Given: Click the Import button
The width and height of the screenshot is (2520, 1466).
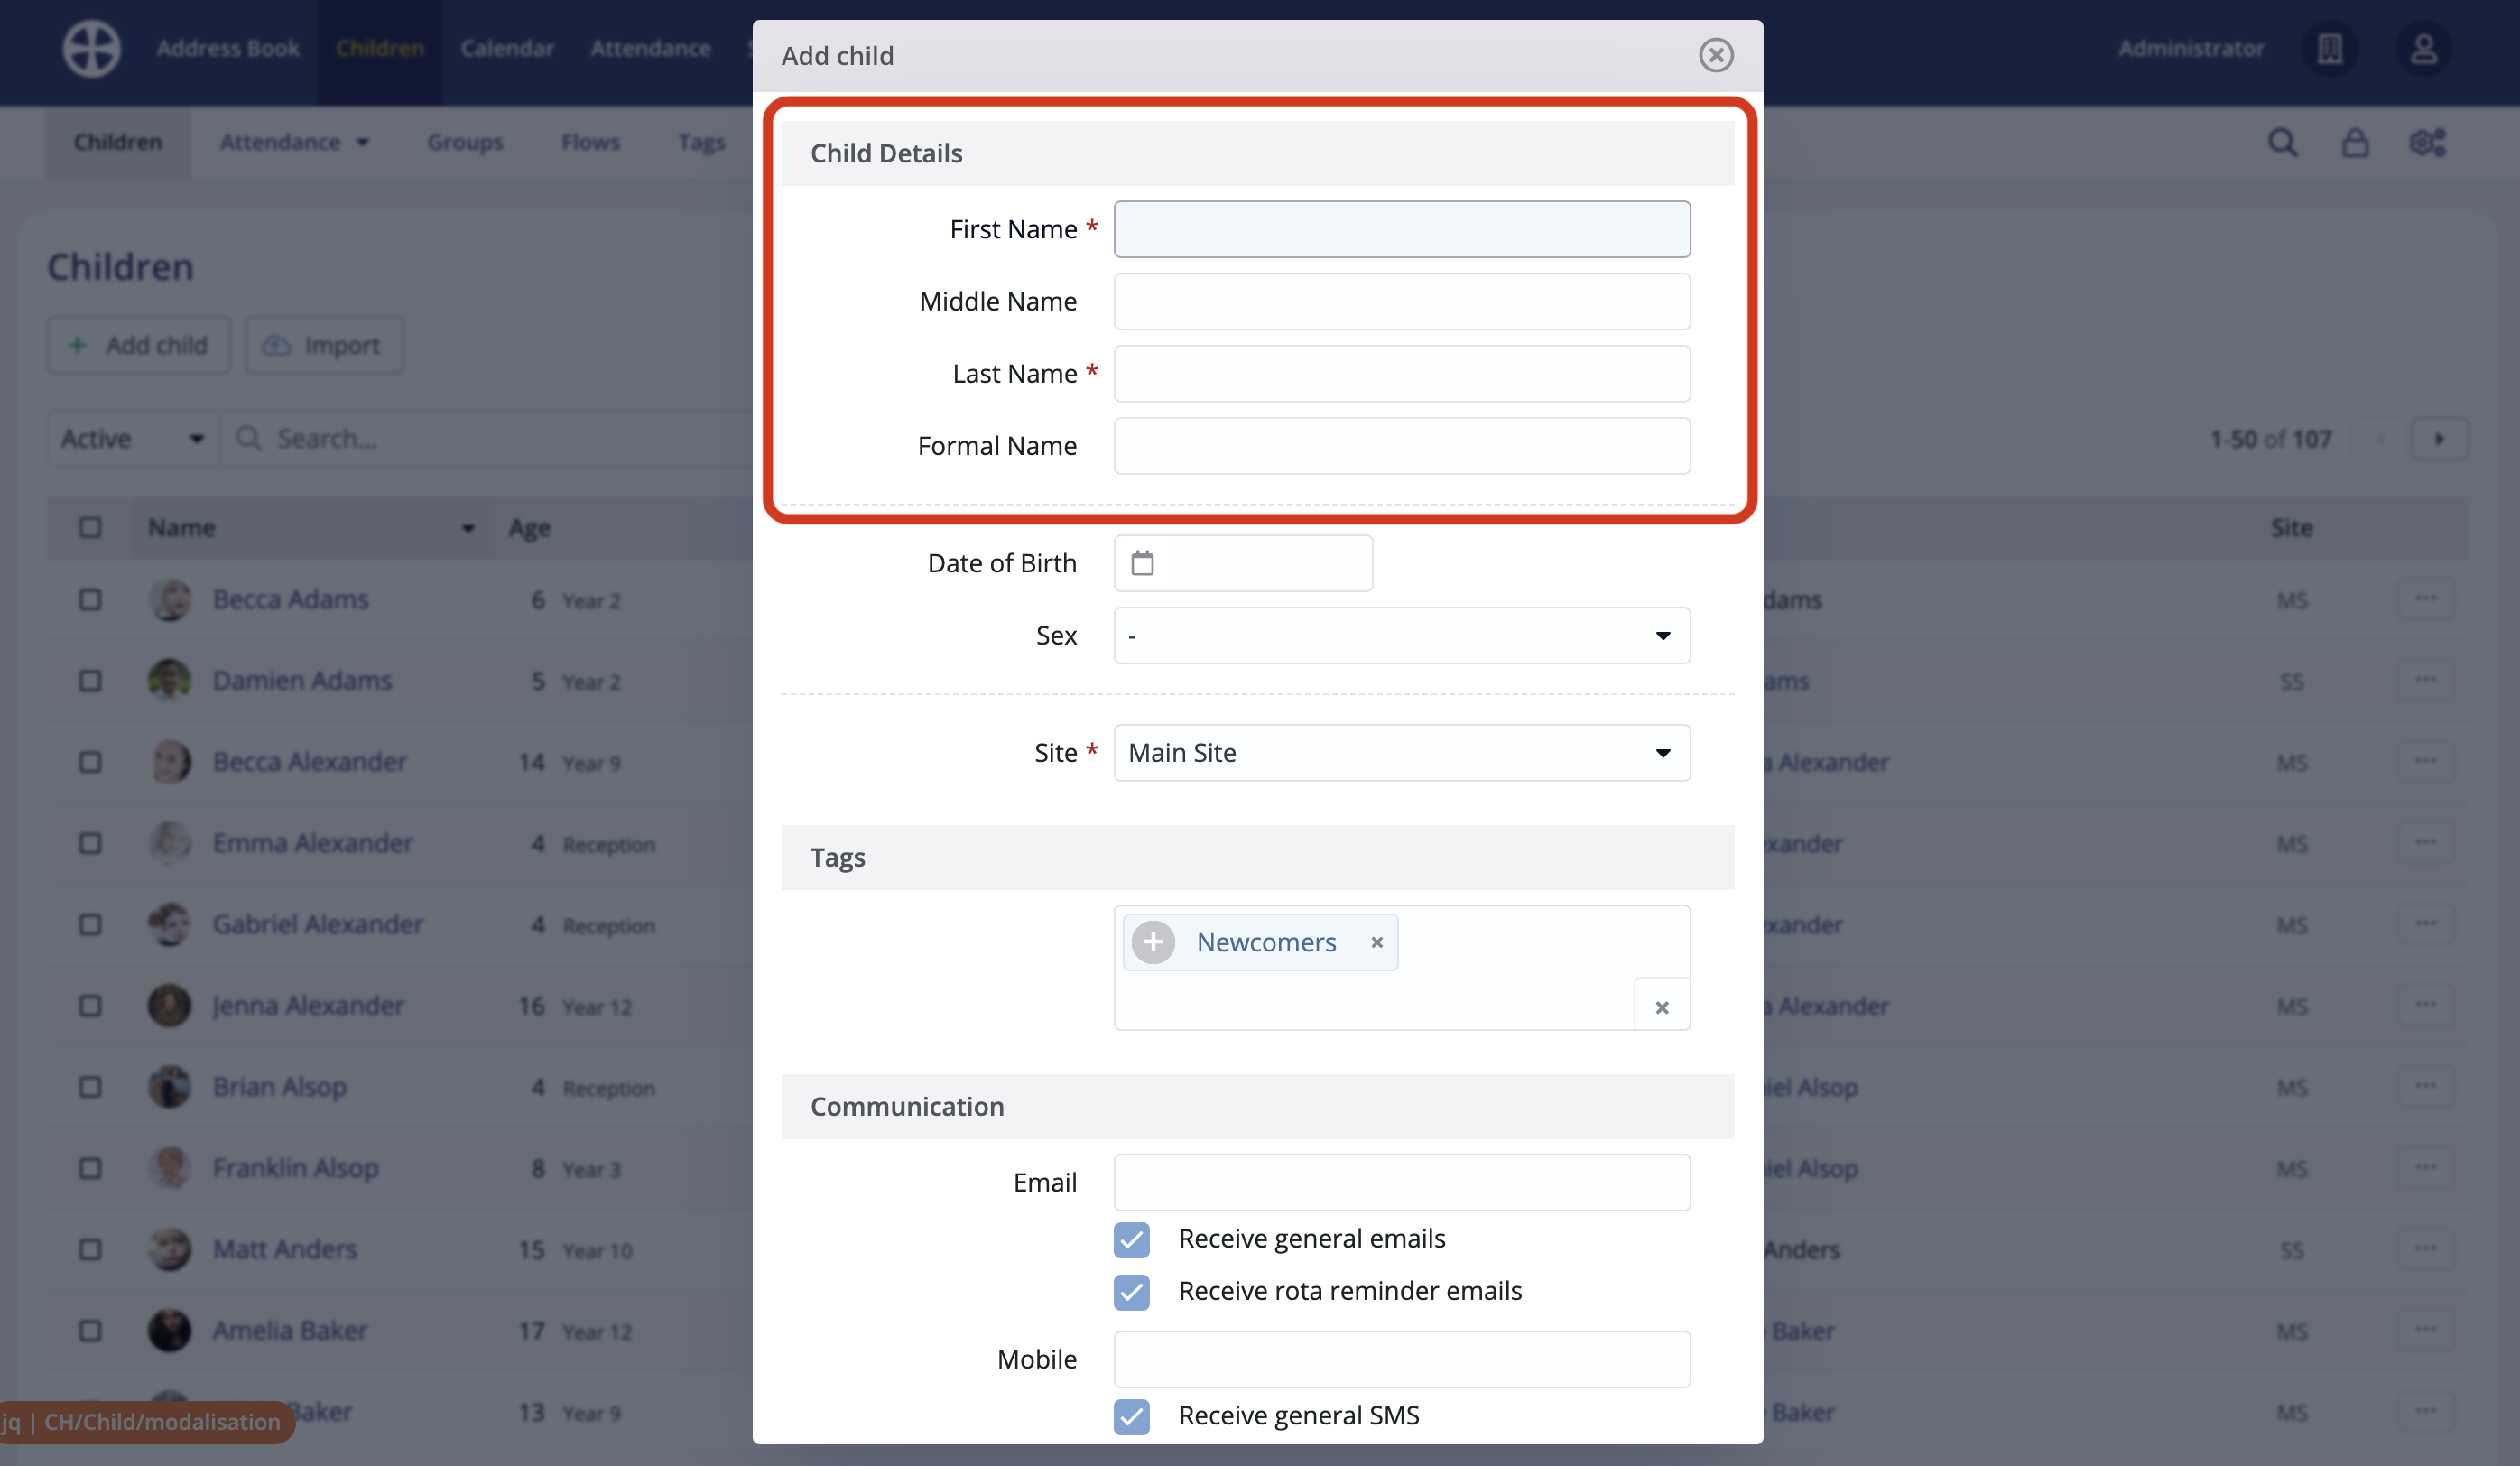Looking at the screenshot, I should (x=324, y=345).
